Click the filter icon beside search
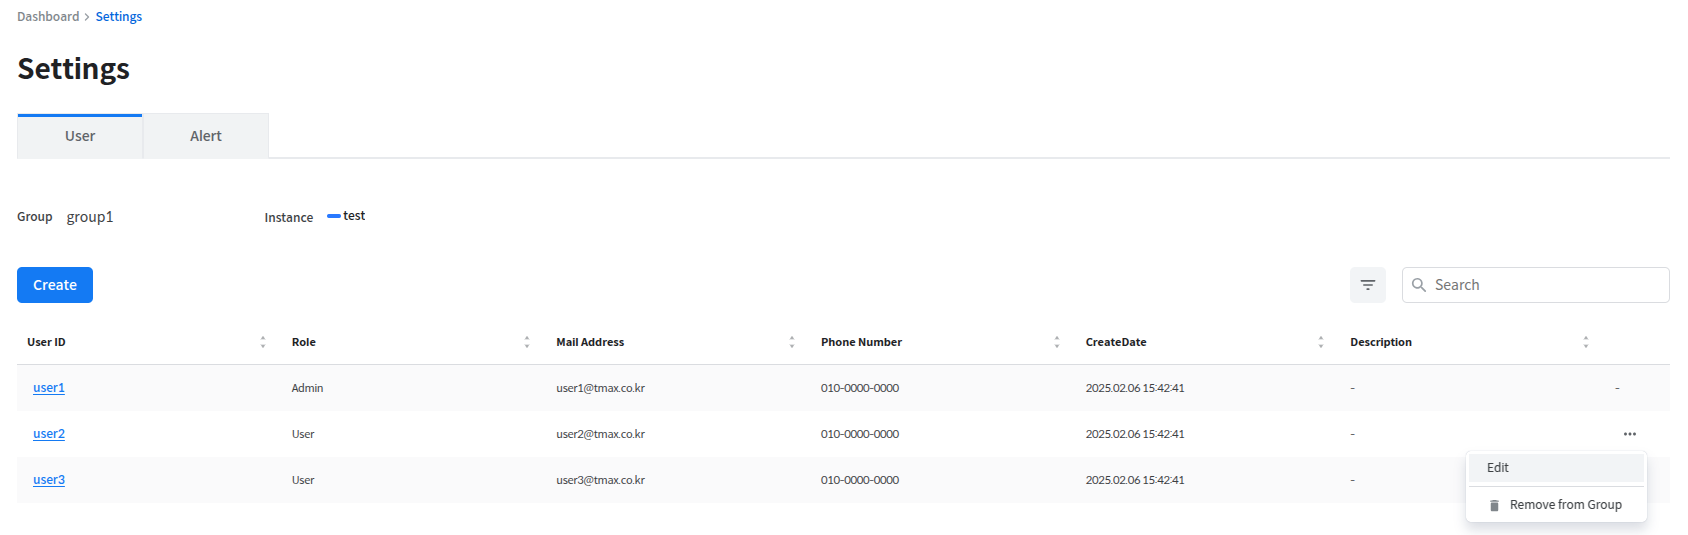 pyautogui.click(x=1367, y=285)
